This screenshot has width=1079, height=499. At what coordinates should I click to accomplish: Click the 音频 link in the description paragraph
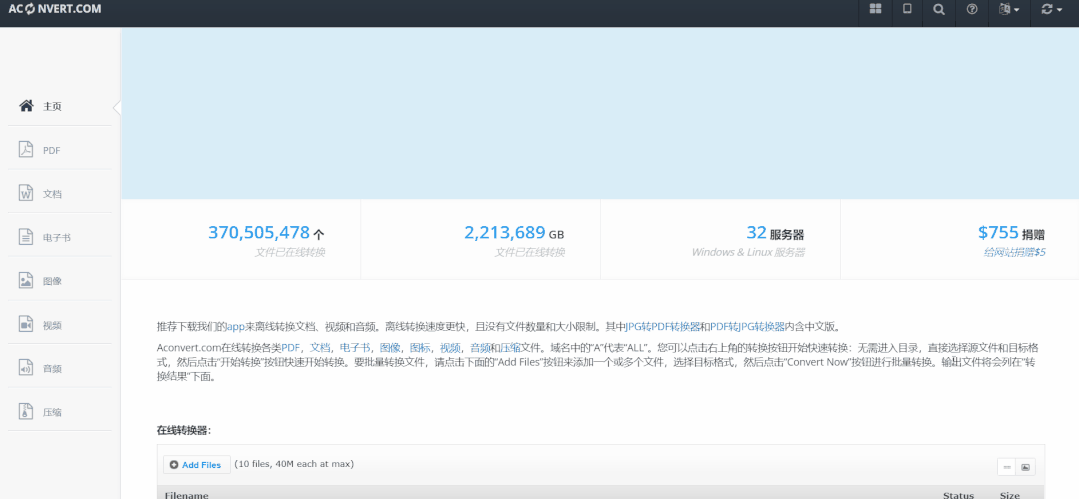pyautogui.click(x=480, y=348)
